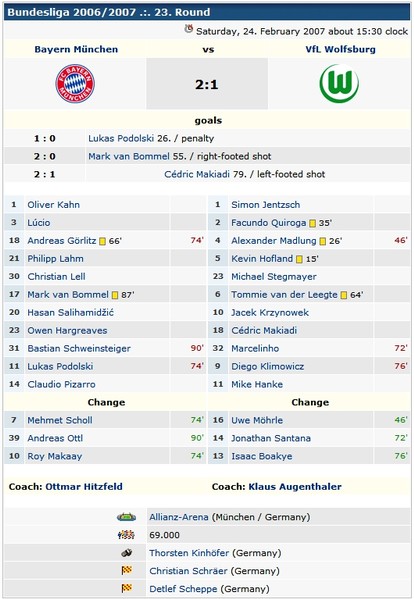
Task: Open the Allianz-Arena venue link
Action: [179, 517]
